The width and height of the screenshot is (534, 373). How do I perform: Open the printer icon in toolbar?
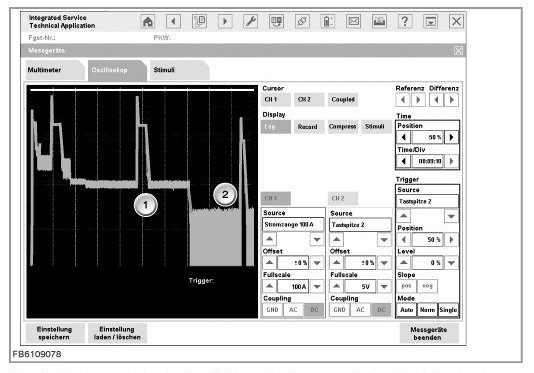(x=379, y=22)
